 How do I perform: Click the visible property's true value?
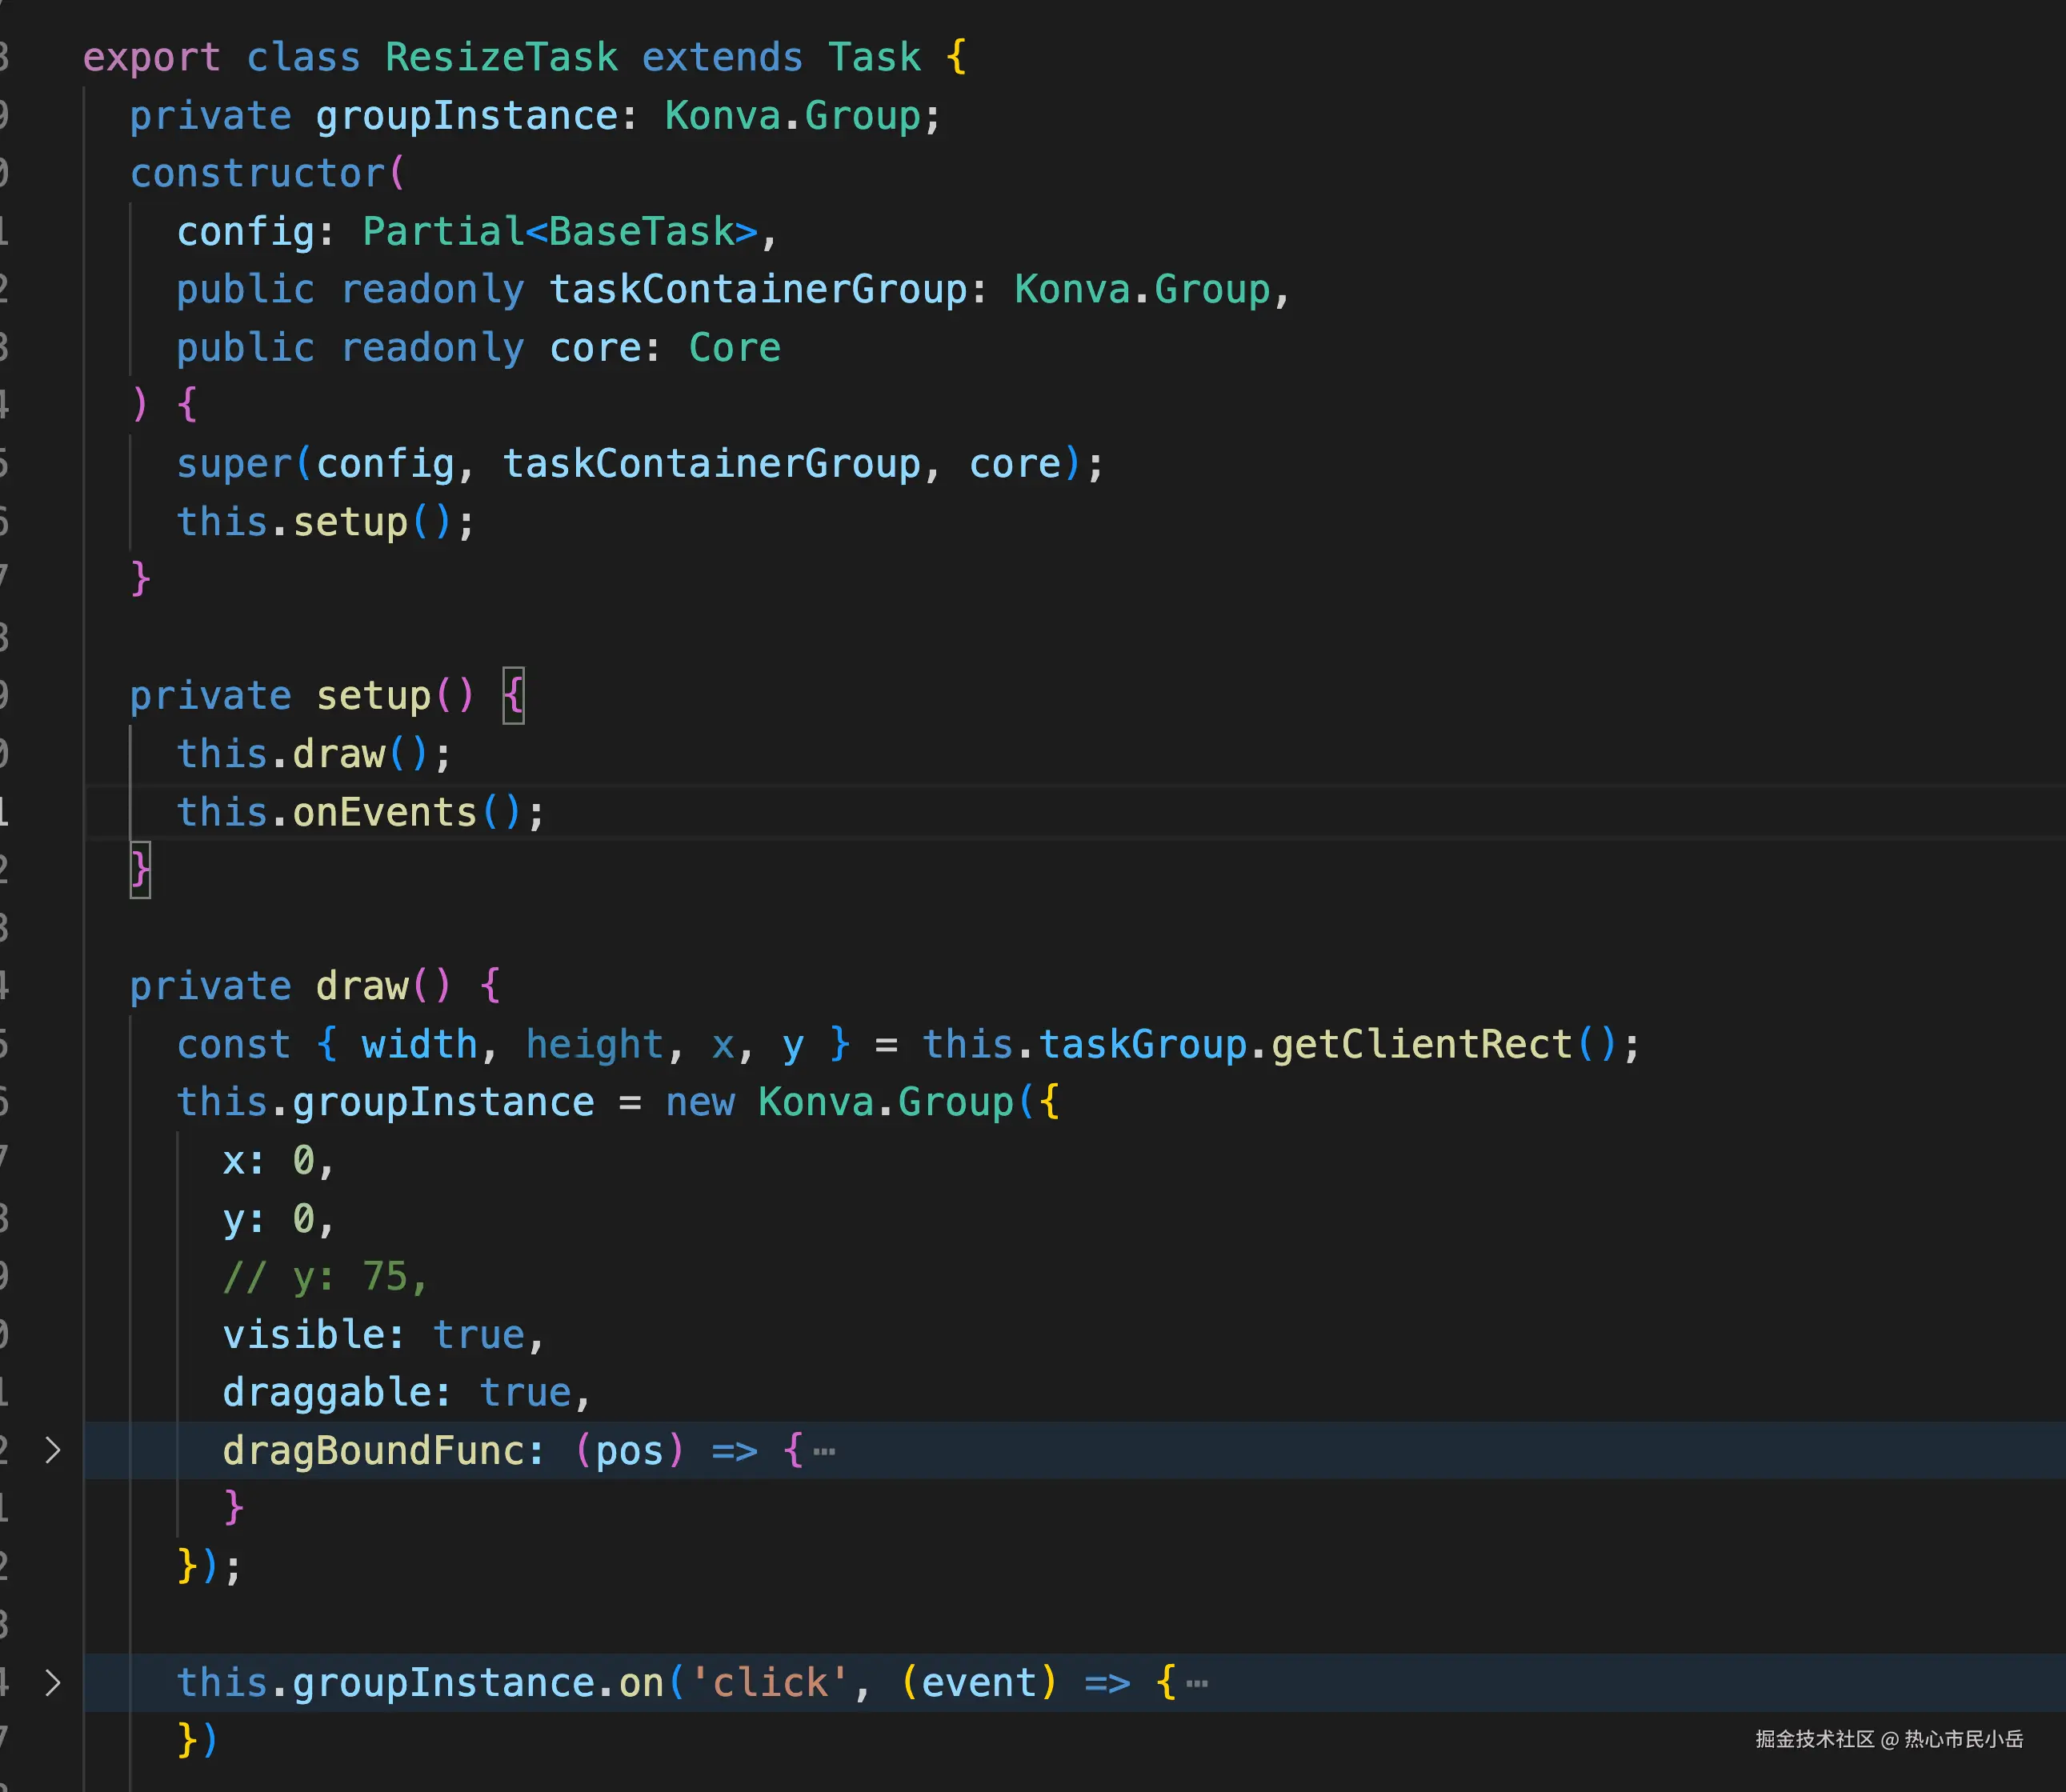[x=479, y=1334]
